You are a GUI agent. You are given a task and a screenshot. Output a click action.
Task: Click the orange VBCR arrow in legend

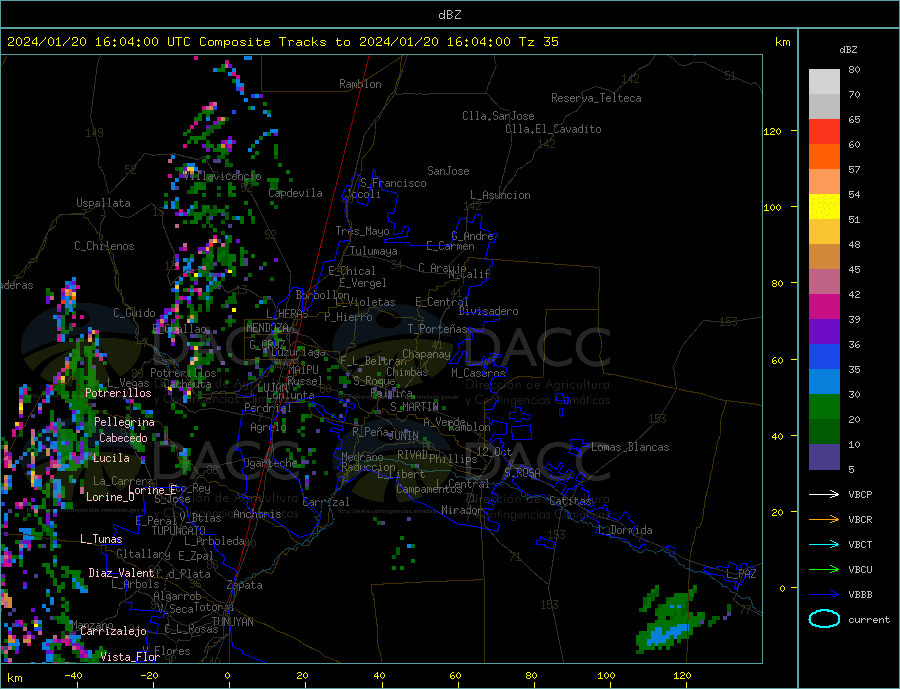[x=824, y=520]
